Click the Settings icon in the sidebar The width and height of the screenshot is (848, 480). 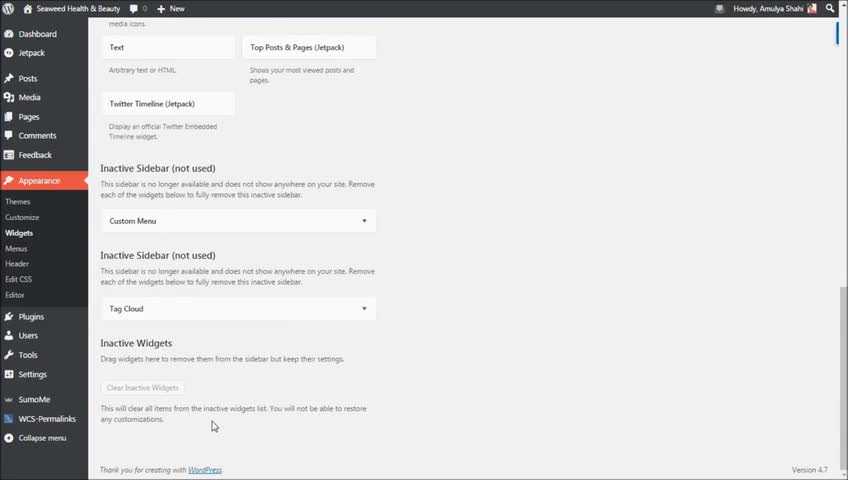pyautogui.click(x=9, y=374)
